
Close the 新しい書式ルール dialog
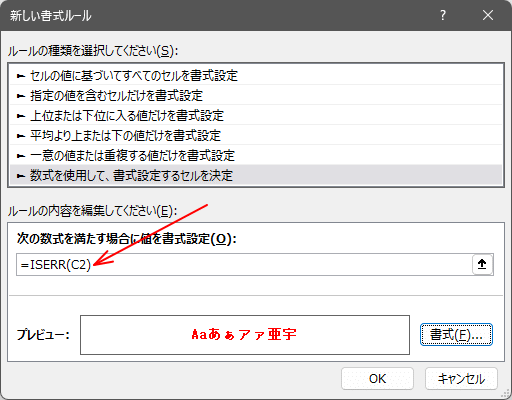488,15
